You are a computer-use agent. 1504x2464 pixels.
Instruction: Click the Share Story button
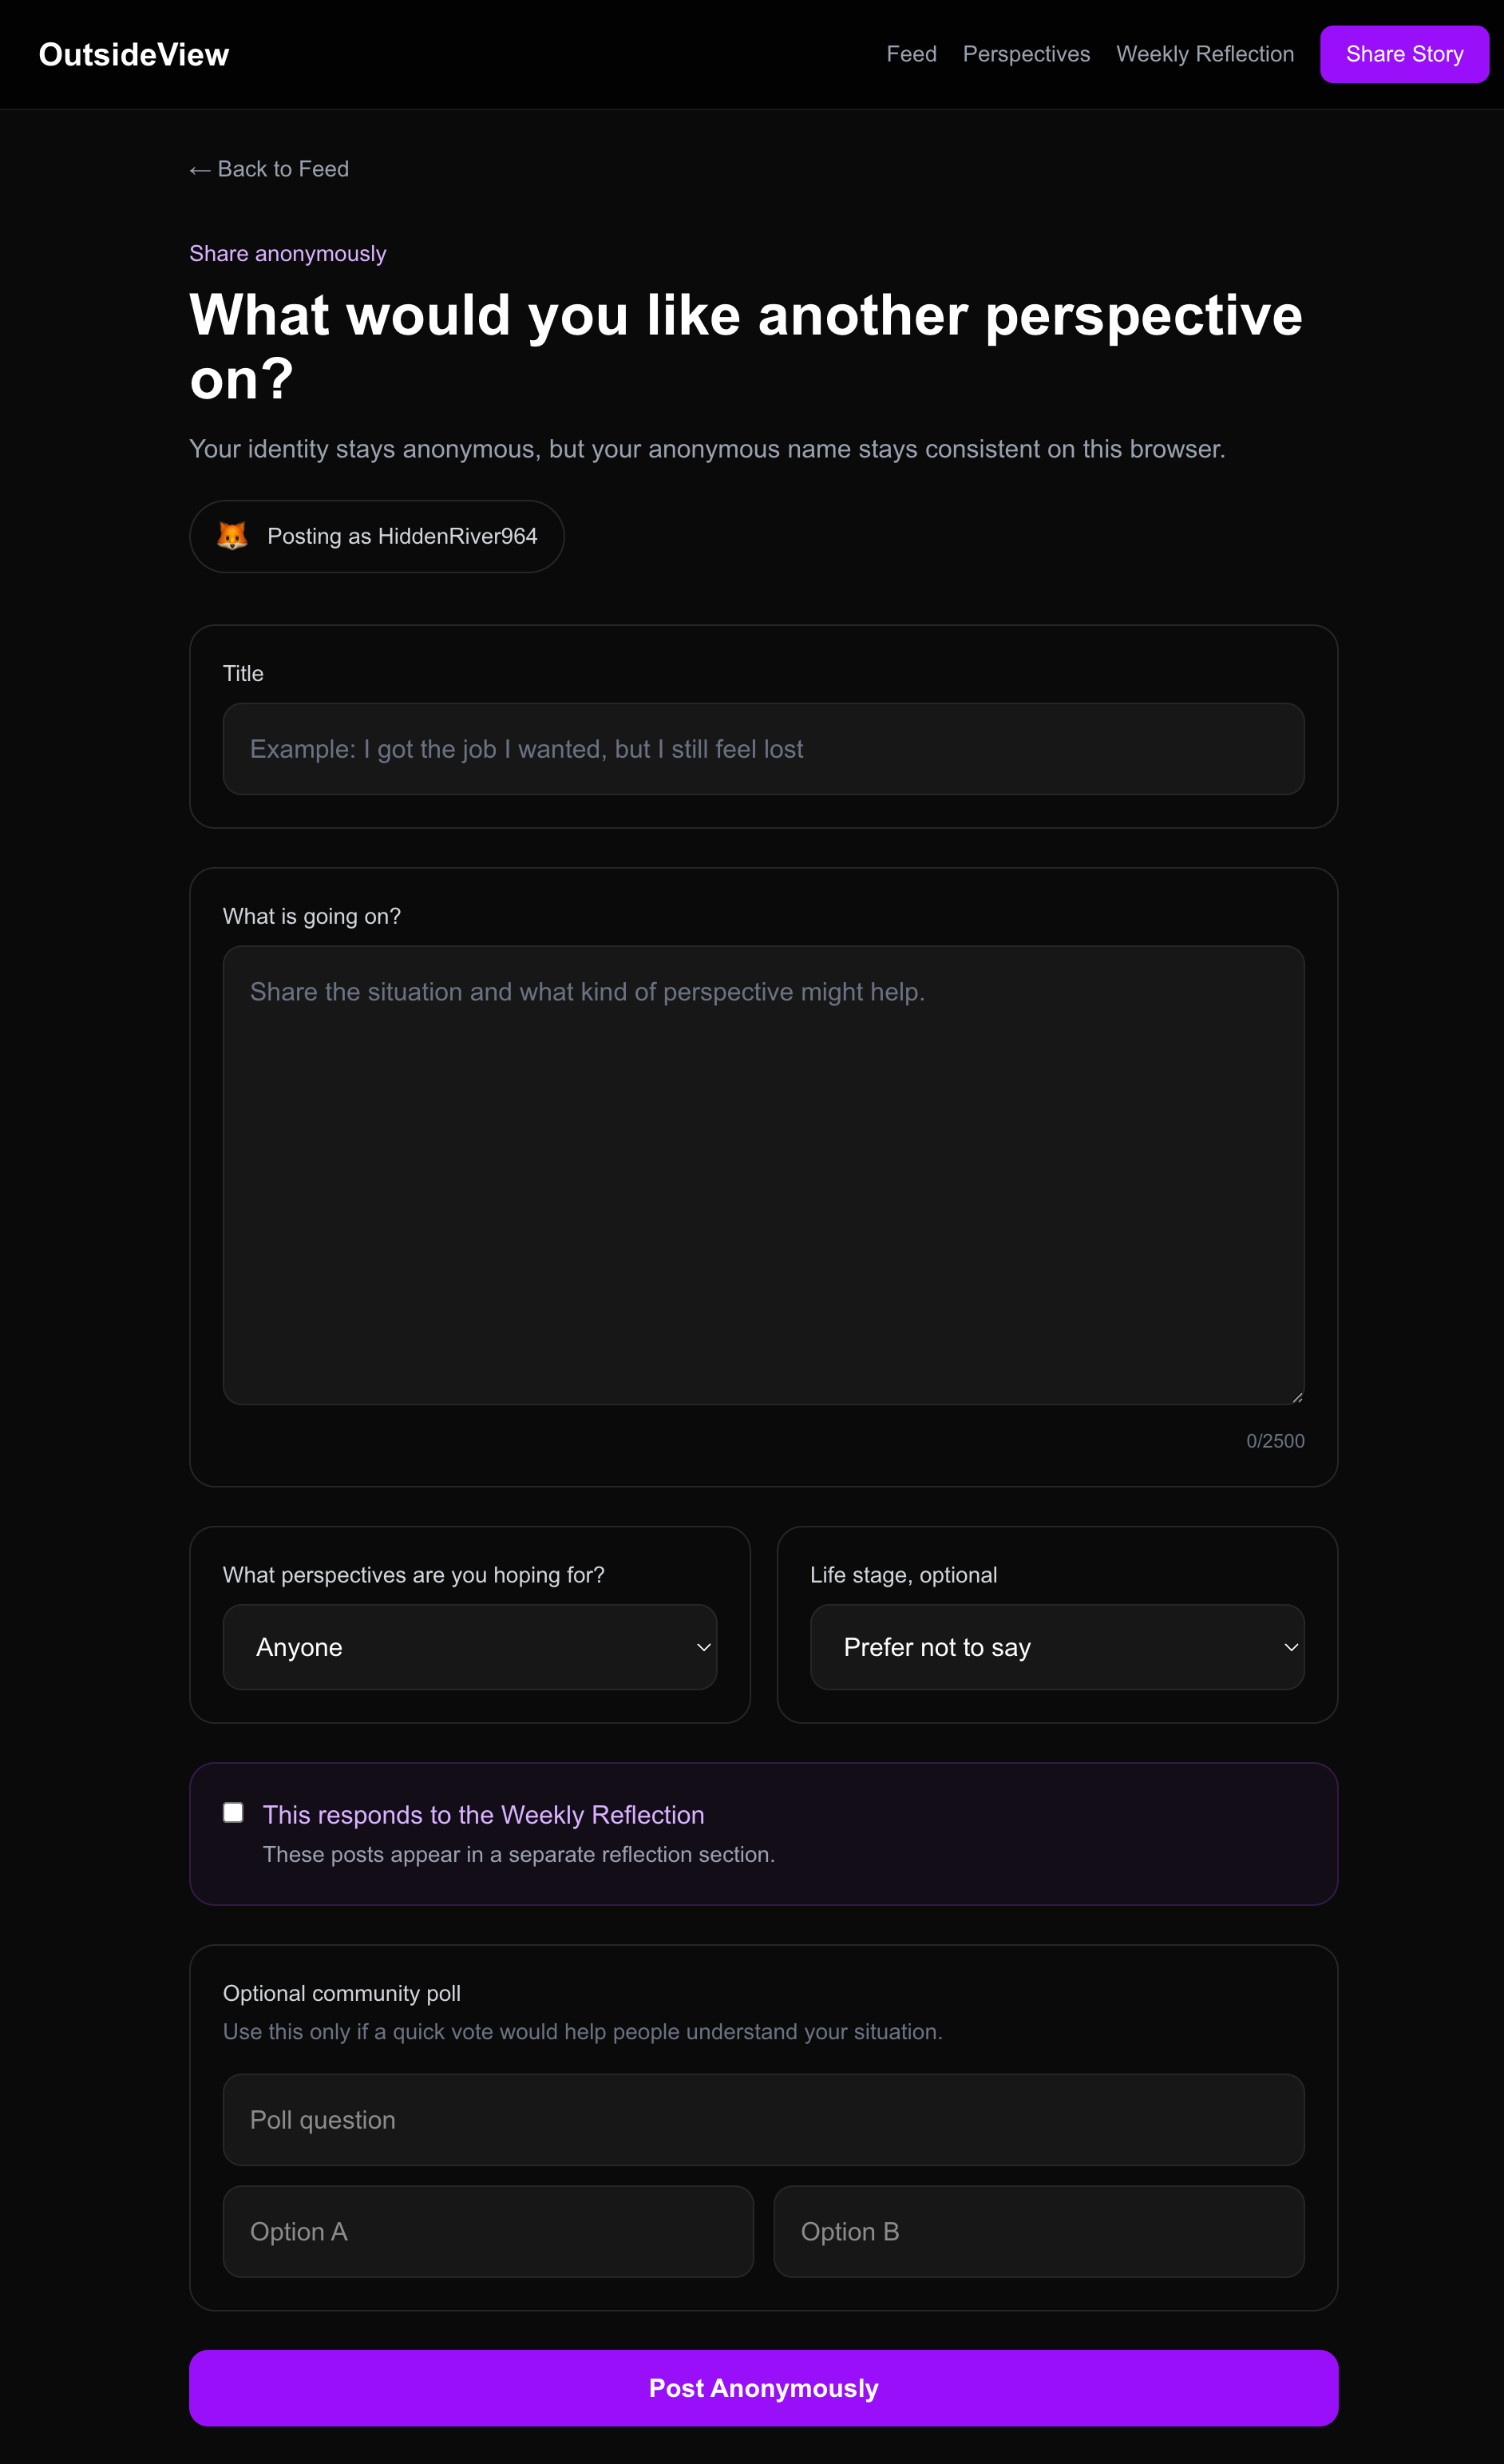[1404, 54]
